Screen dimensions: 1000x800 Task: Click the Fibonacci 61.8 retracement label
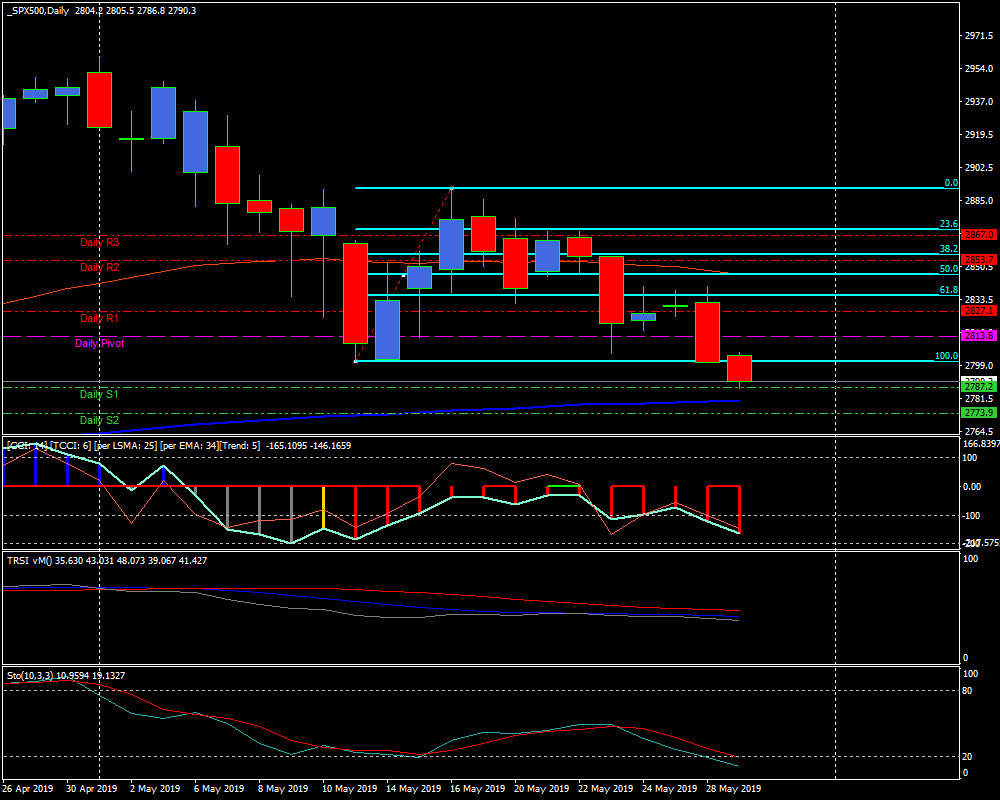[x=948, y=290]
